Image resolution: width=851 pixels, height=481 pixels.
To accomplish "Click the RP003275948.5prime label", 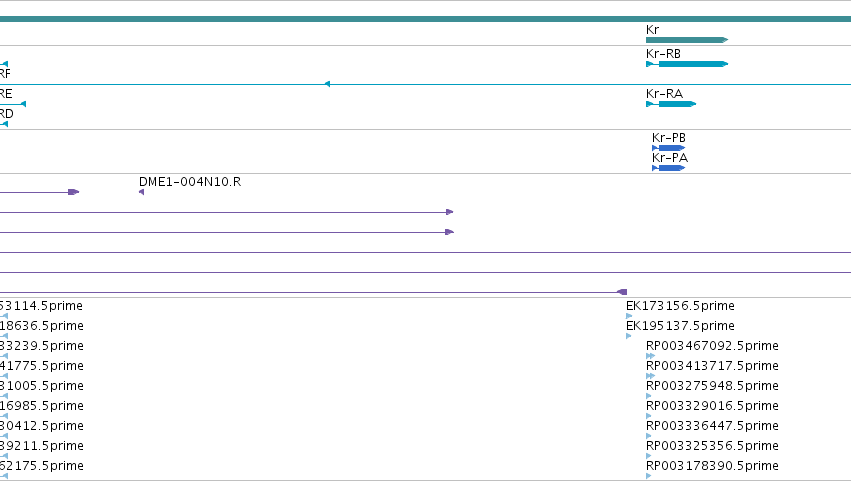I will (x=712, y=386).
